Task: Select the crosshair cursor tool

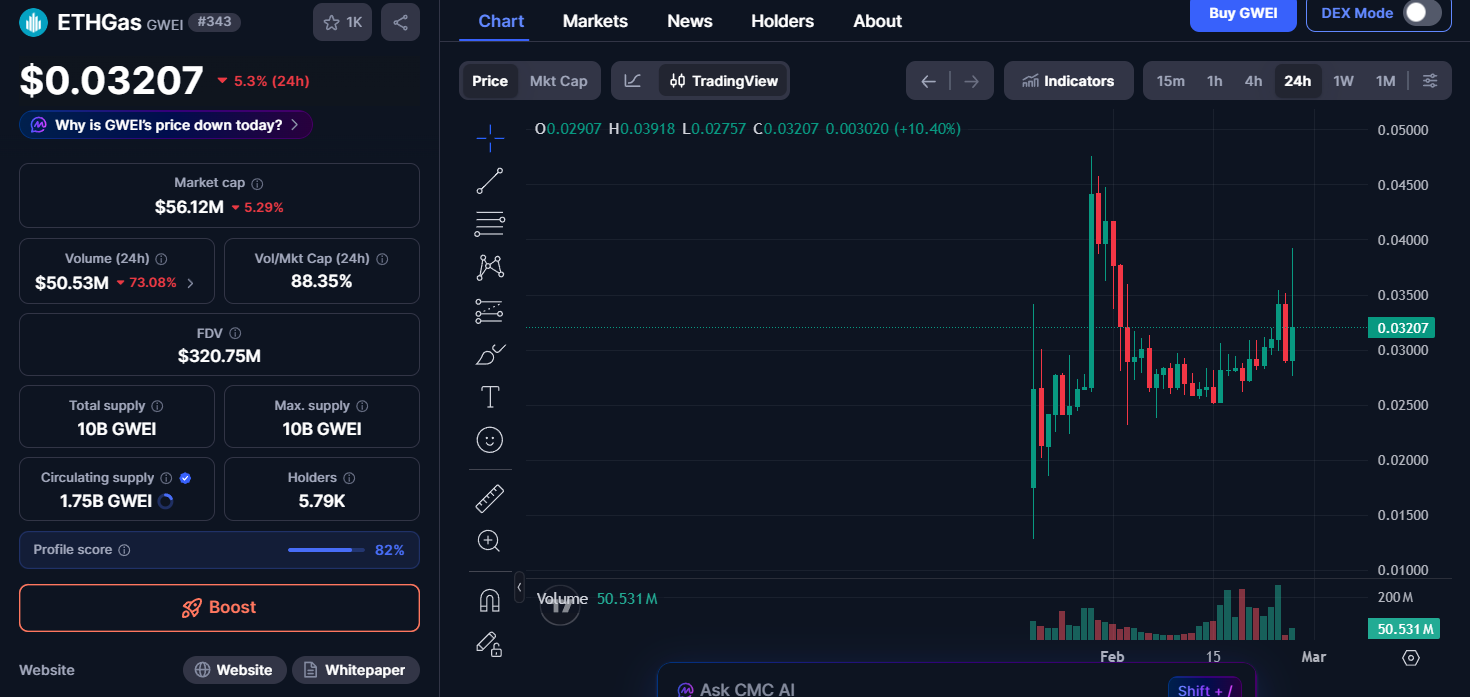Action: coord(490,138)
